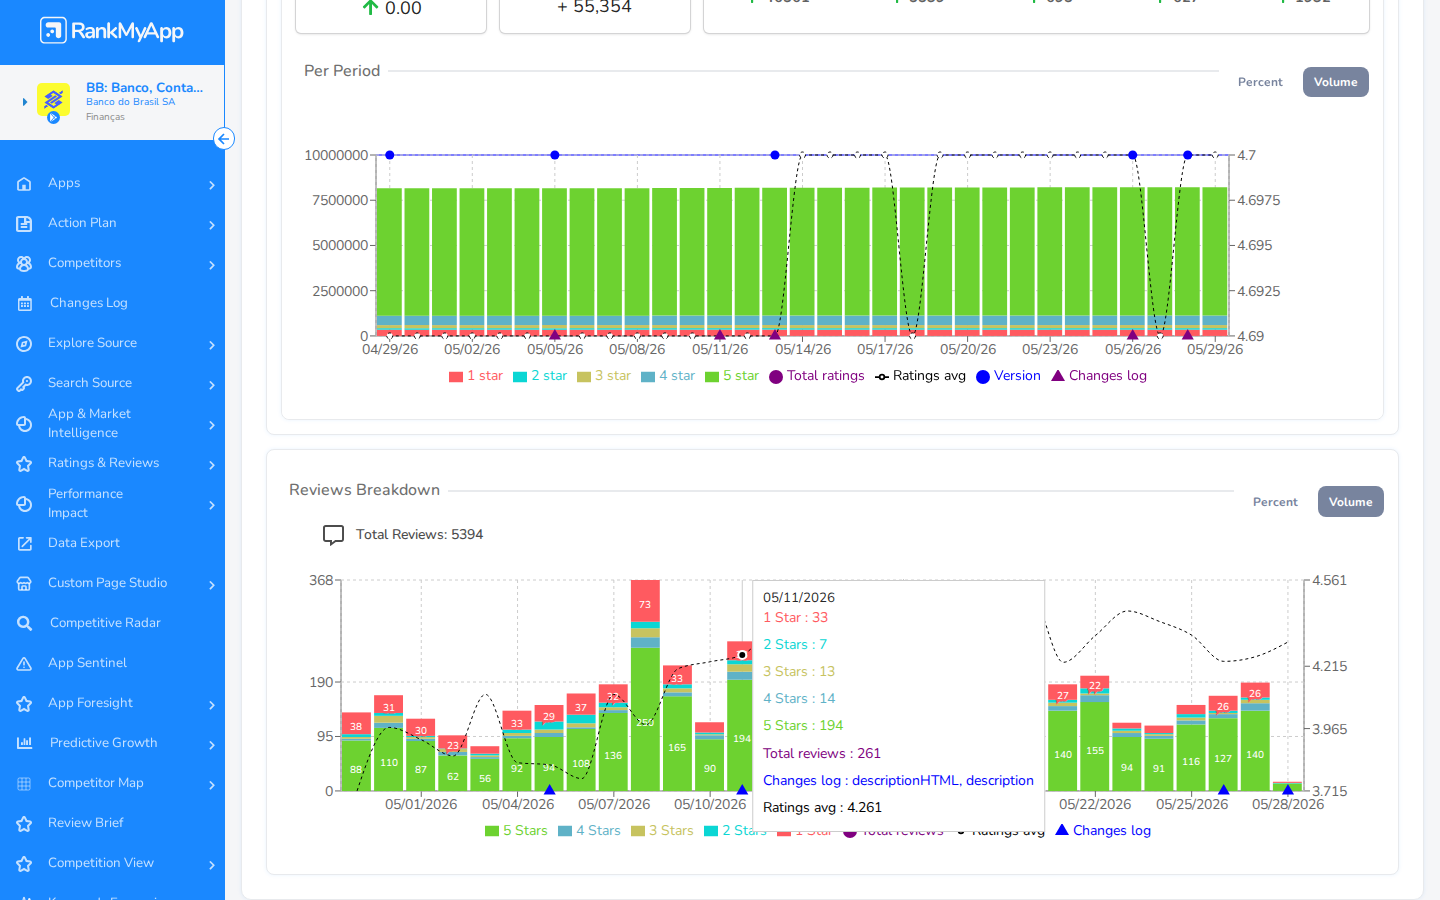Viewport: 1440px width, 900px height.
Task: Click the Competitive Radar magnifier icon
Action: (25, 623)
